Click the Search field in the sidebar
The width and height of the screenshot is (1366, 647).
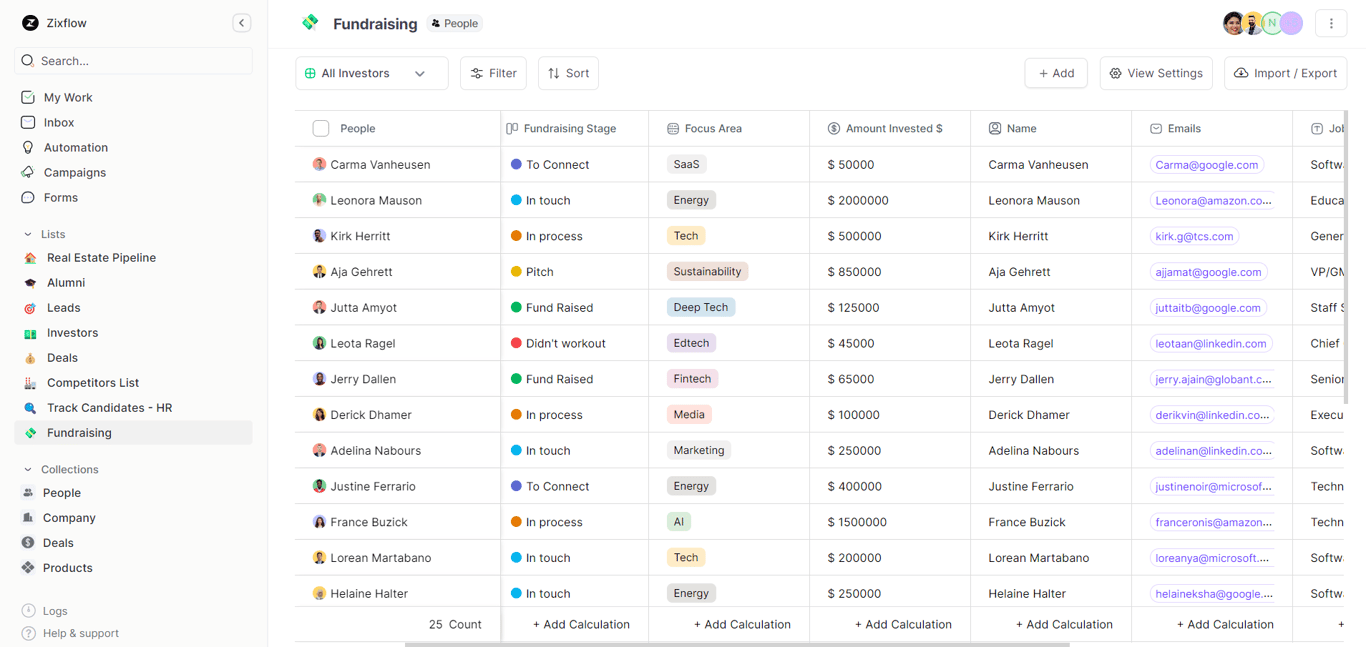pyautogui.click(x=133, y=61)
